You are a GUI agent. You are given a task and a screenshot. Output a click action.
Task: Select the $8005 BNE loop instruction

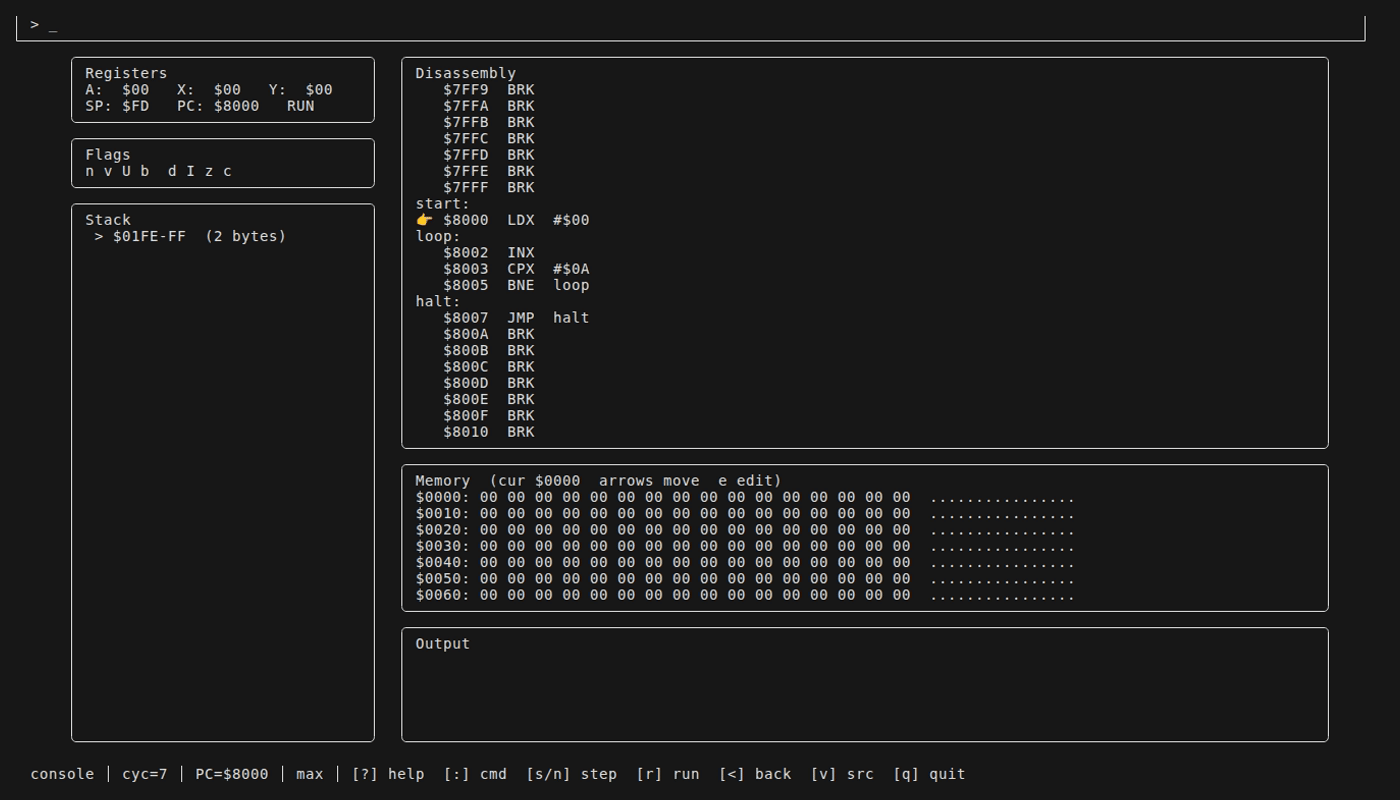(x=516, y=285)
